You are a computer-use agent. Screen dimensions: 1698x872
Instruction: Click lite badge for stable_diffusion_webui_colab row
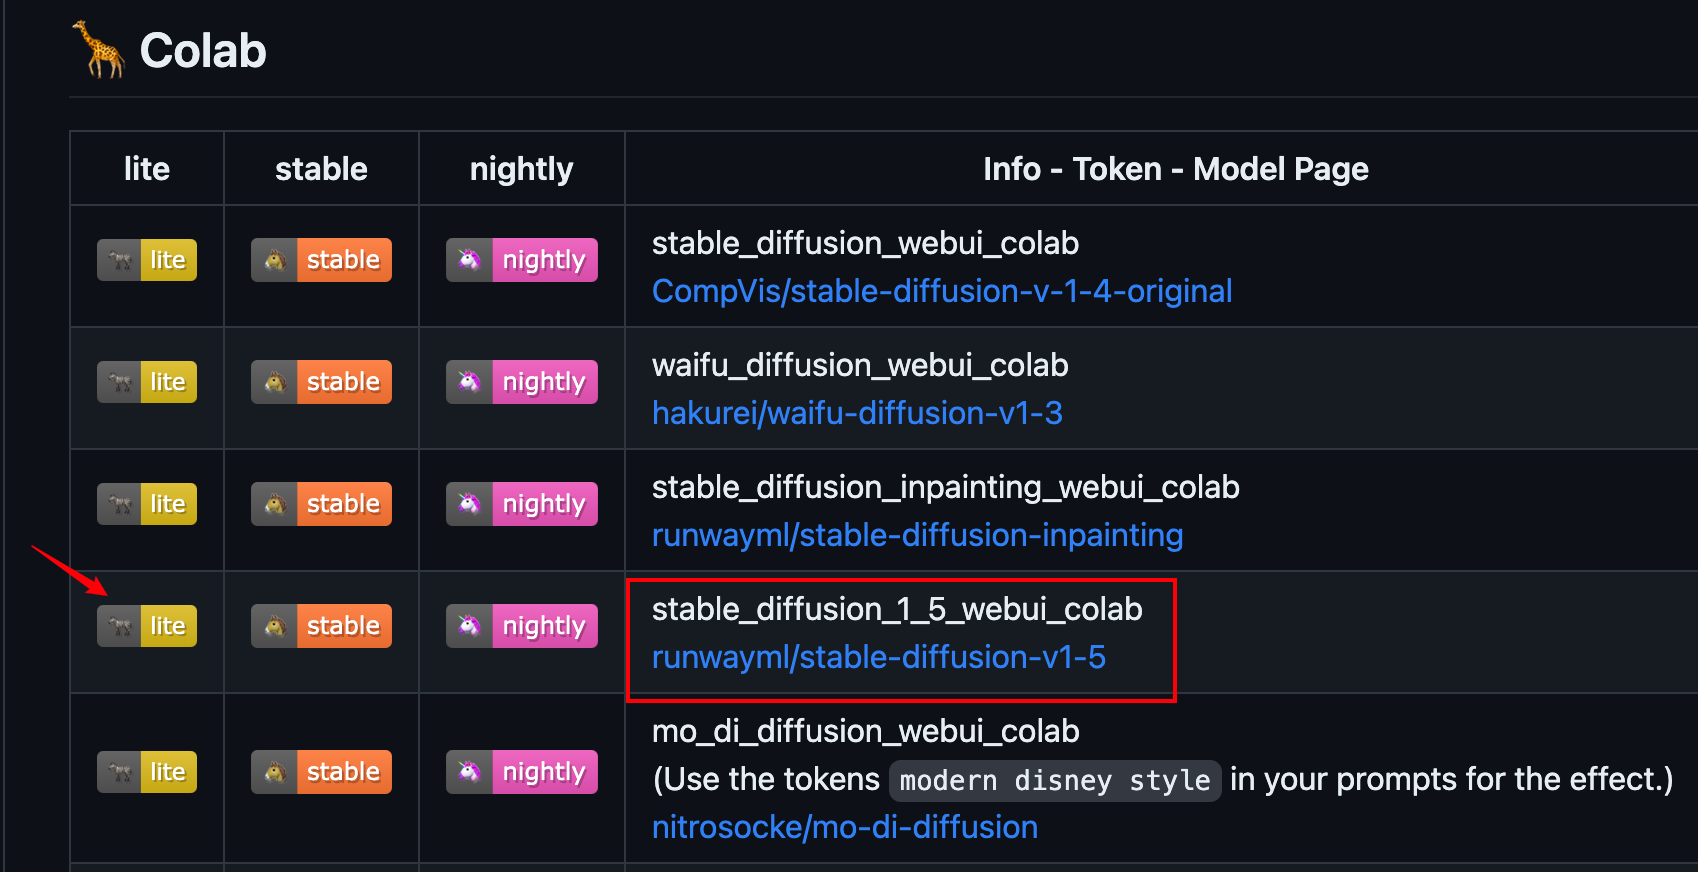tap(147, 260)
